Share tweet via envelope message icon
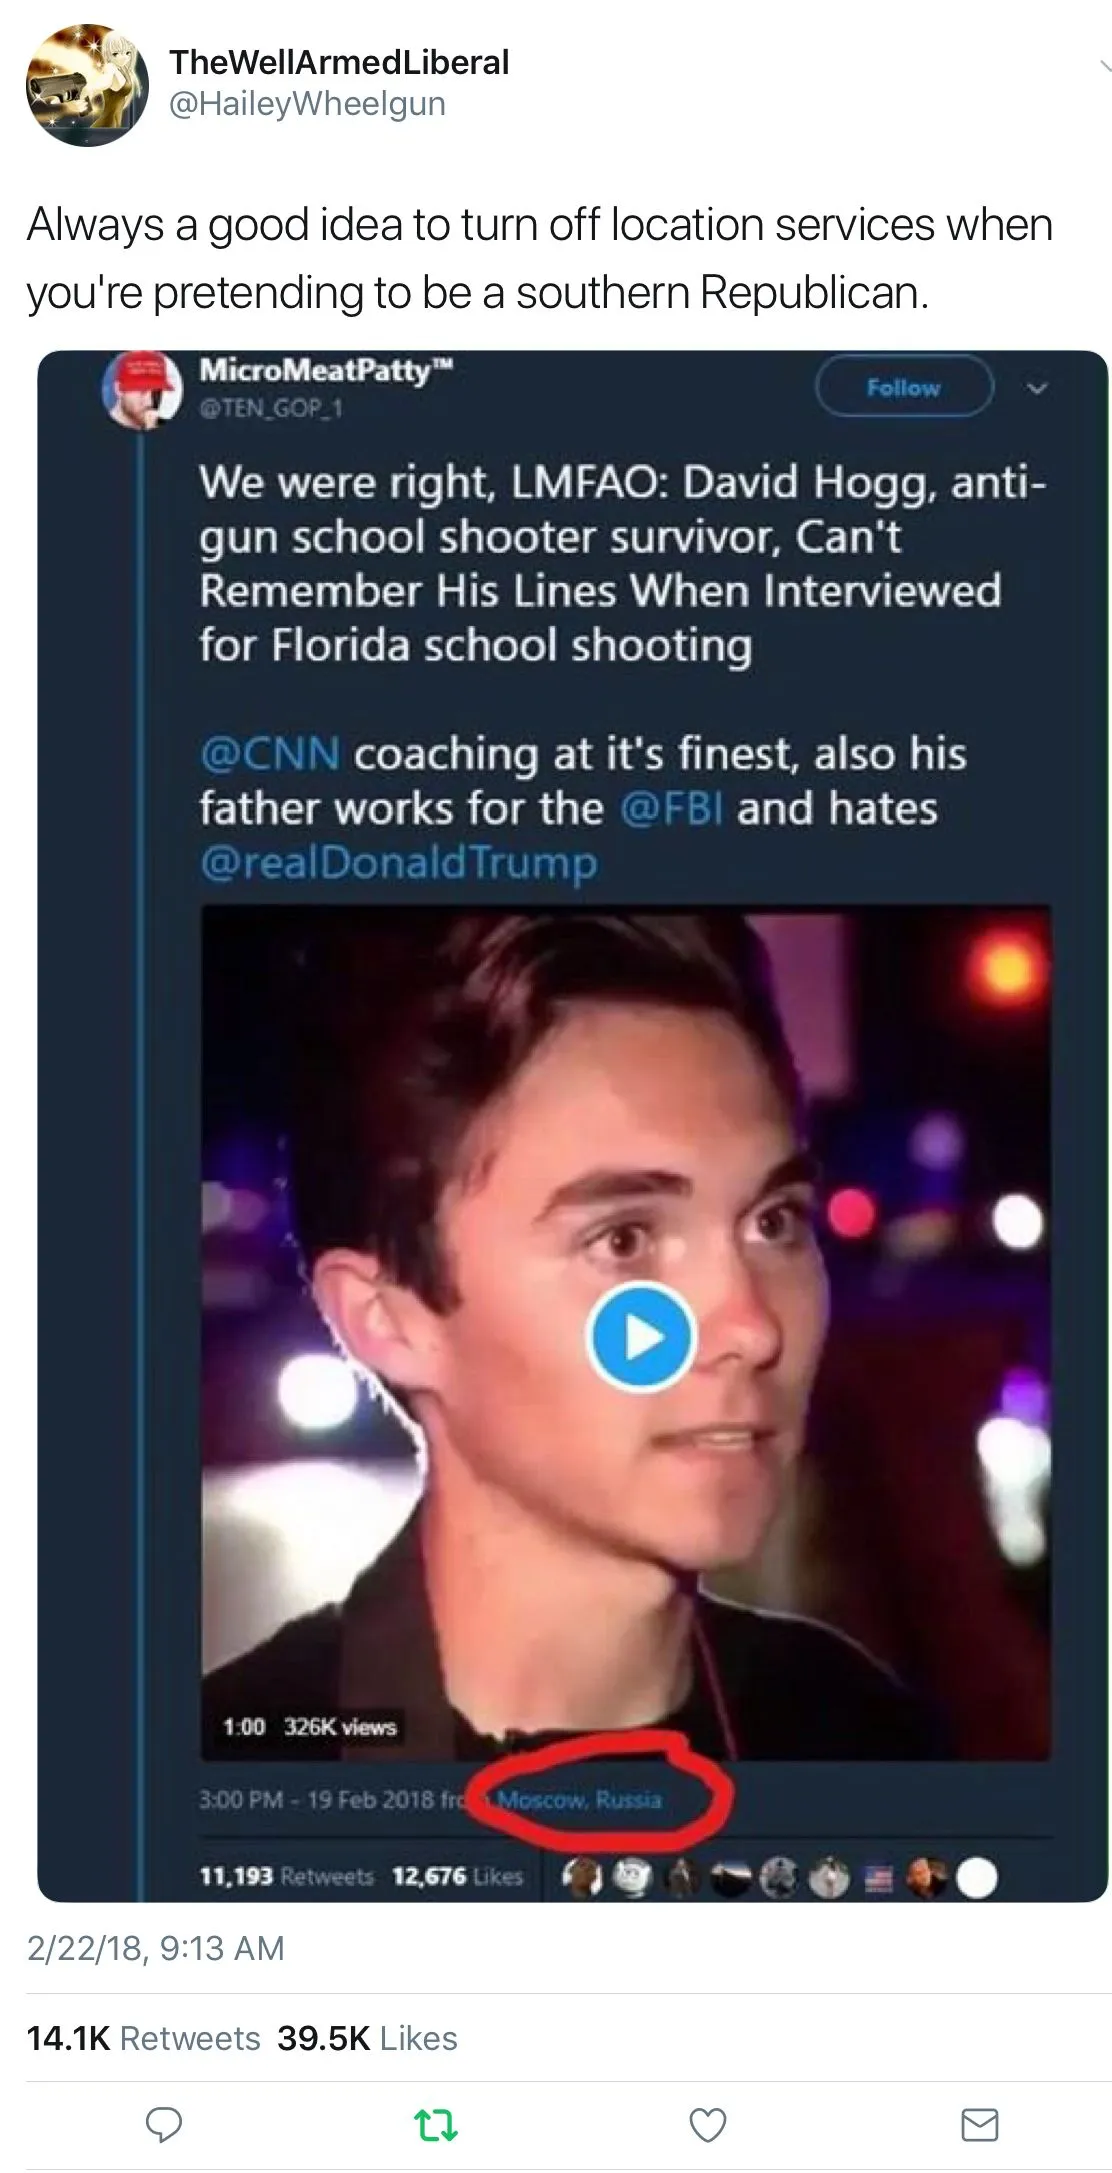 click(x=979, y=2124)
